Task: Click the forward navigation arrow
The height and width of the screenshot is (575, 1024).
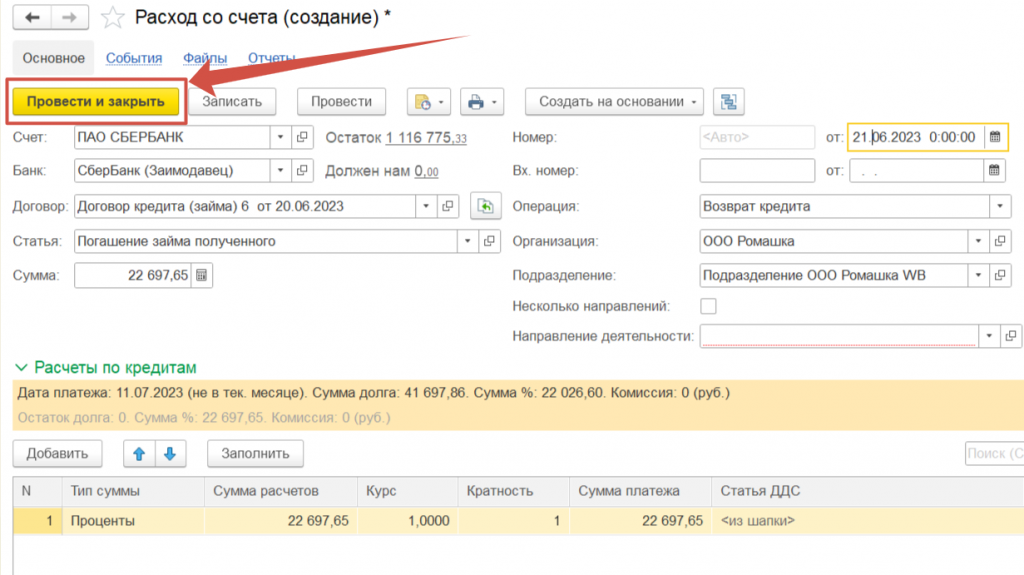Action: click(69, 18)
